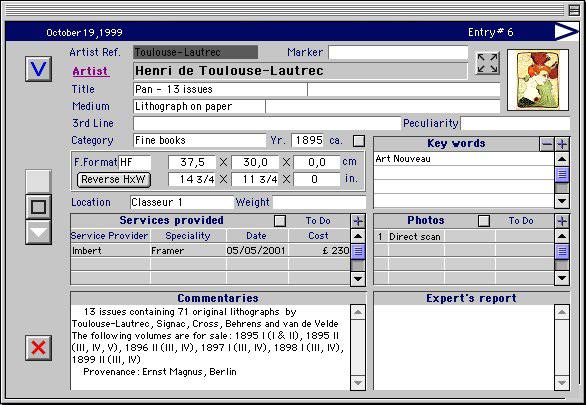This screenshot has height=405, width=586.
Task: Click inside Commentaries text area
Action: (x=210, y=347)
